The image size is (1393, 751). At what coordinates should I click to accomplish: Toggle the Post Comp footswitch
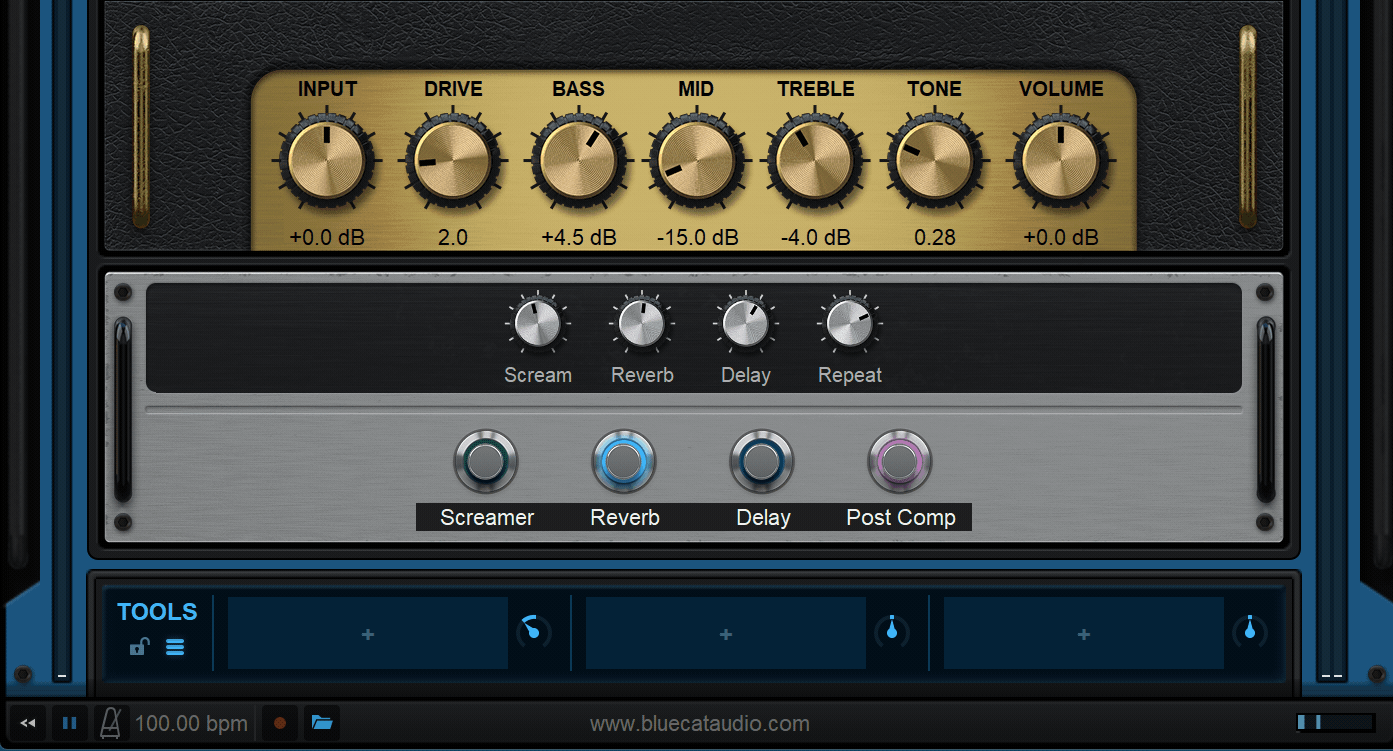pos(900,462)
